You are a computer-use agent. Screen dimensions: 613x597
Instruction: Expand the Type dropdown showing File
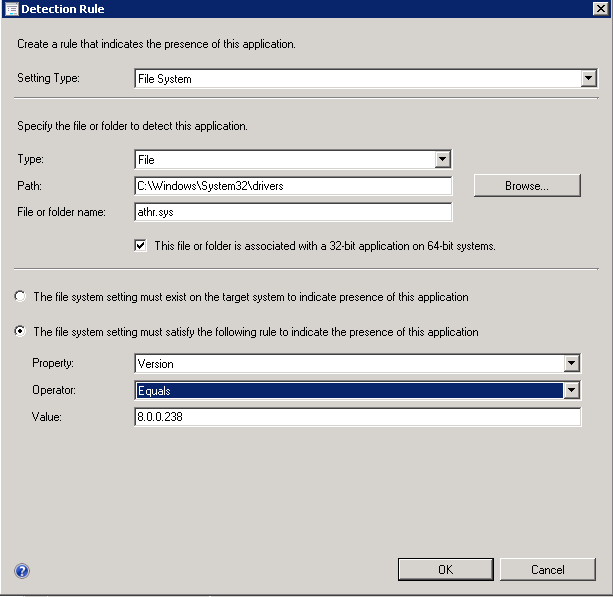[442, 159]
